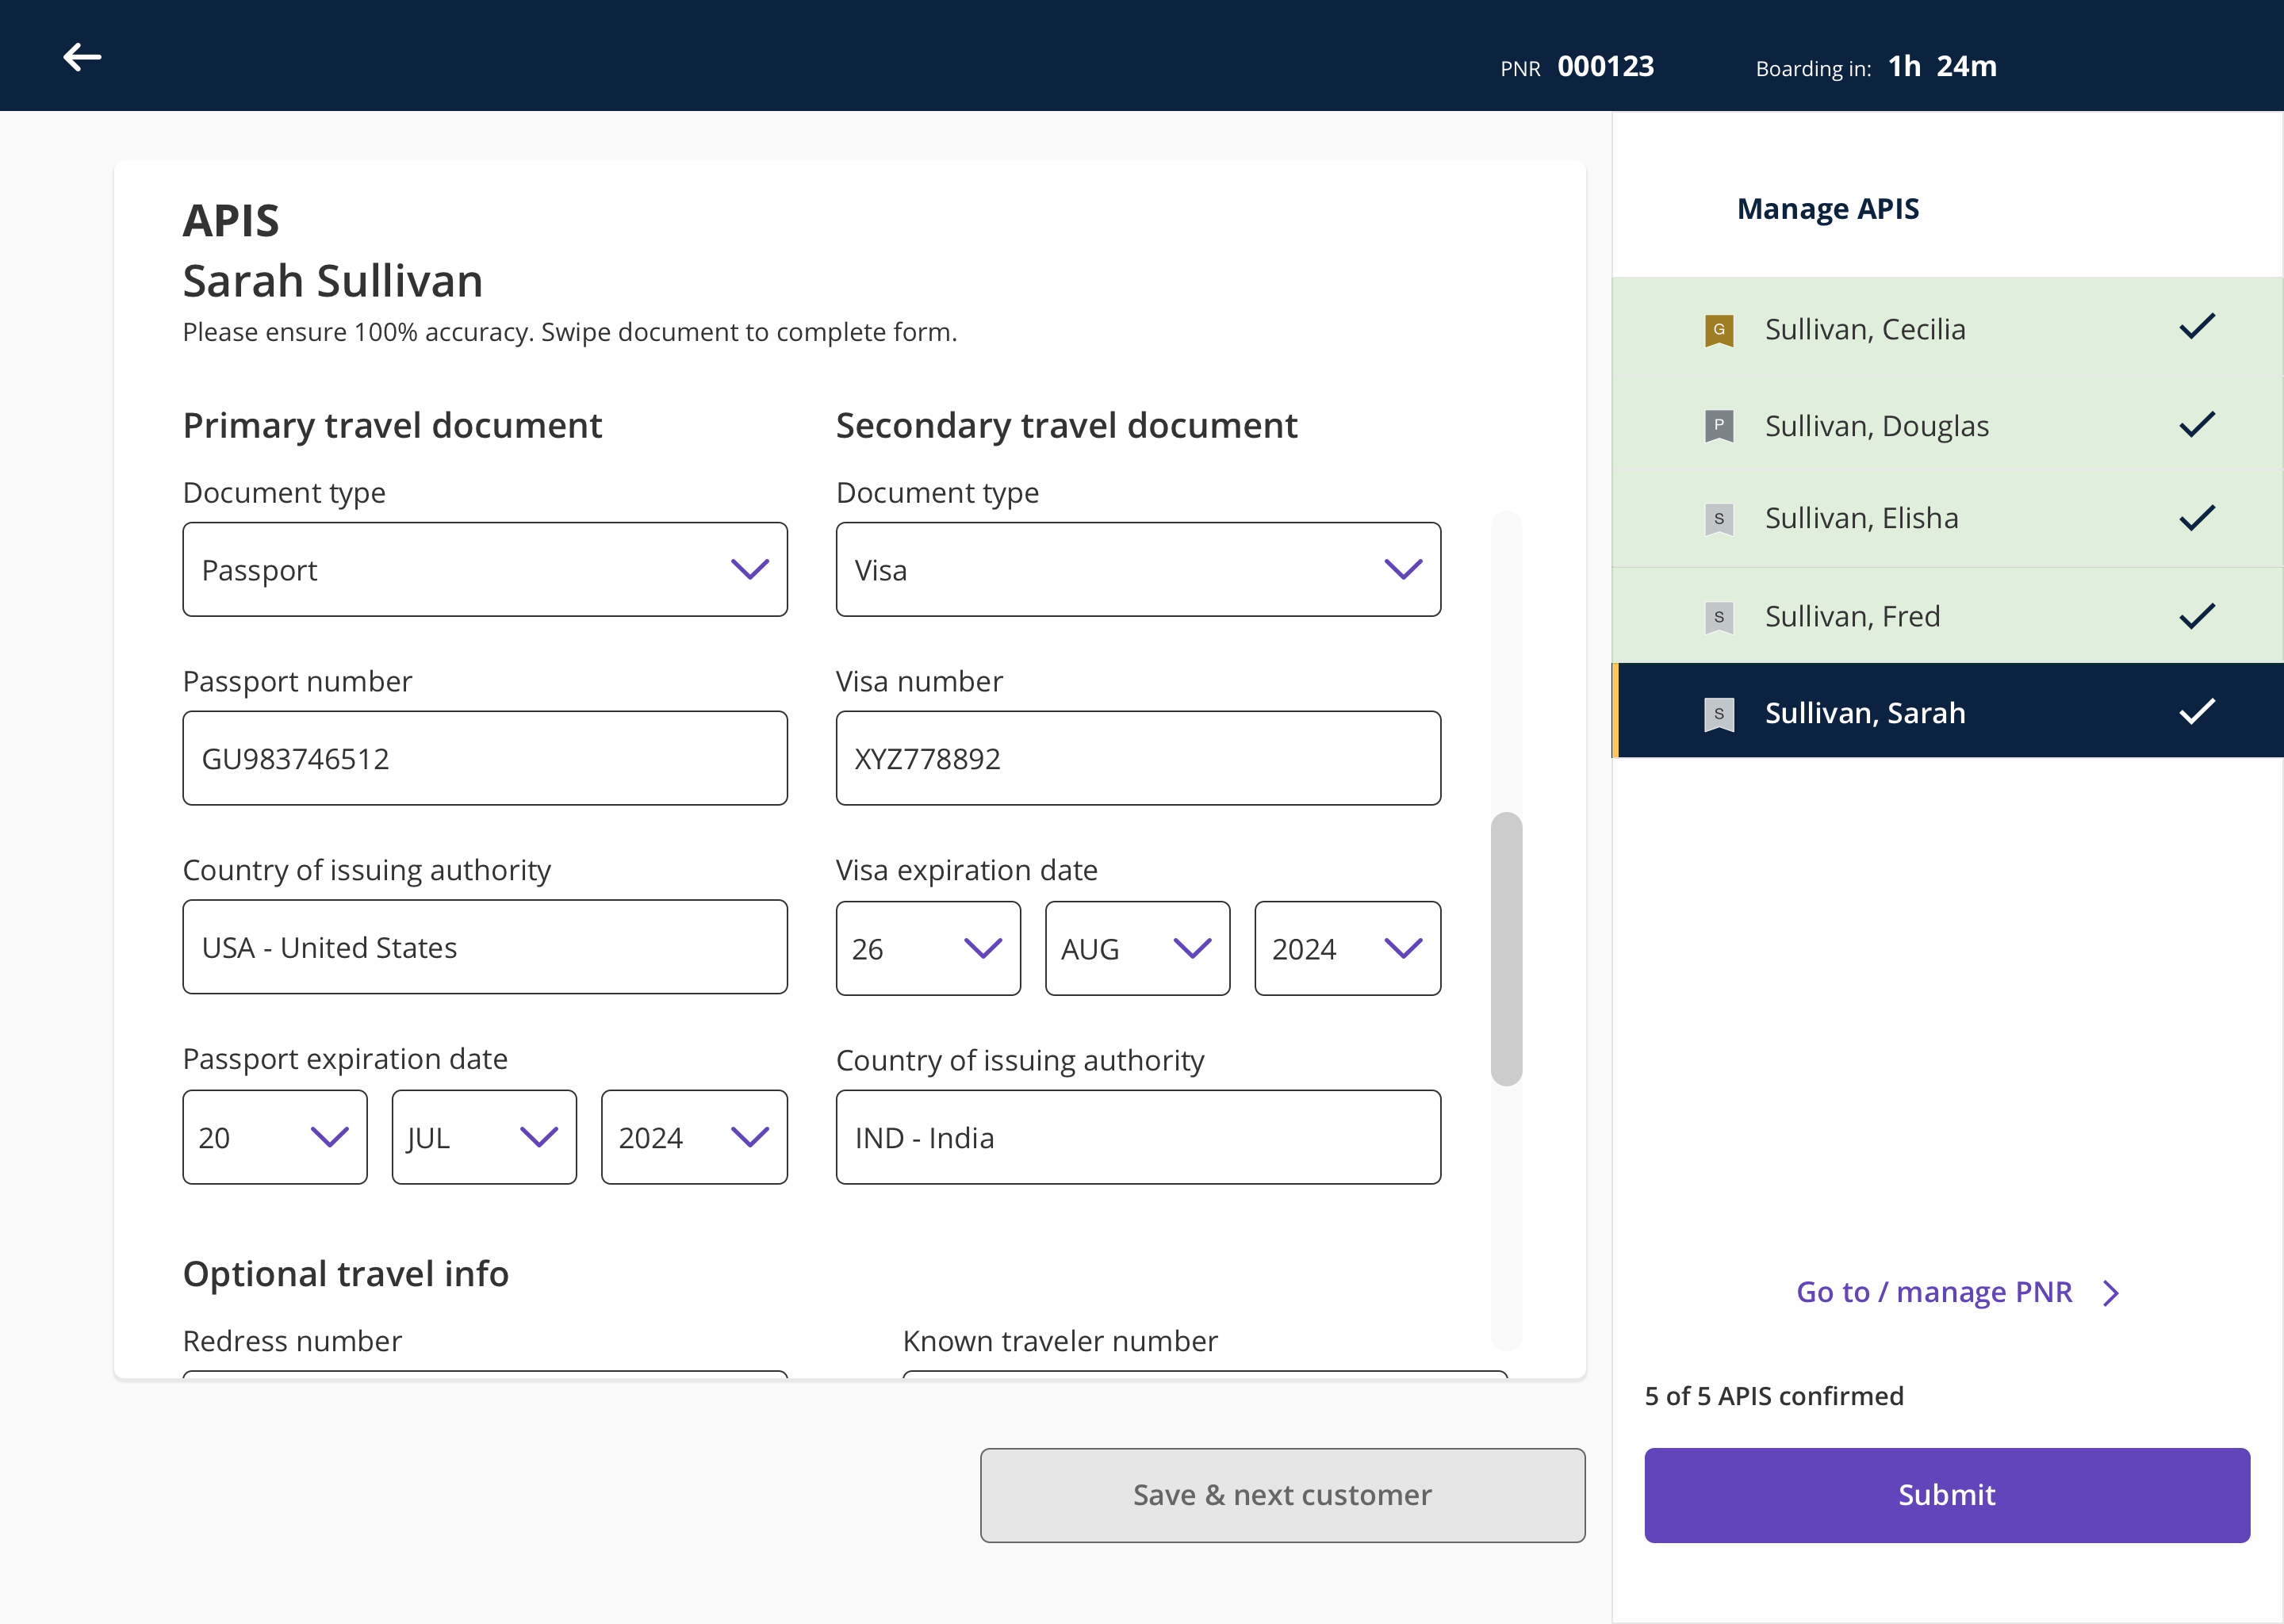Click the passport issuing country field USA - United States
Screen dimensions: 2284x1624
(485, 947)
